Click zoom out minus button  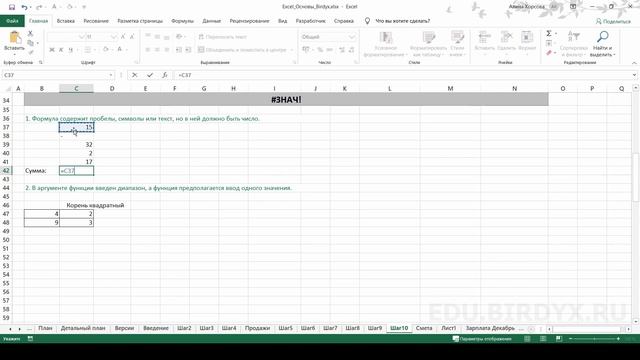click(571, 339)
